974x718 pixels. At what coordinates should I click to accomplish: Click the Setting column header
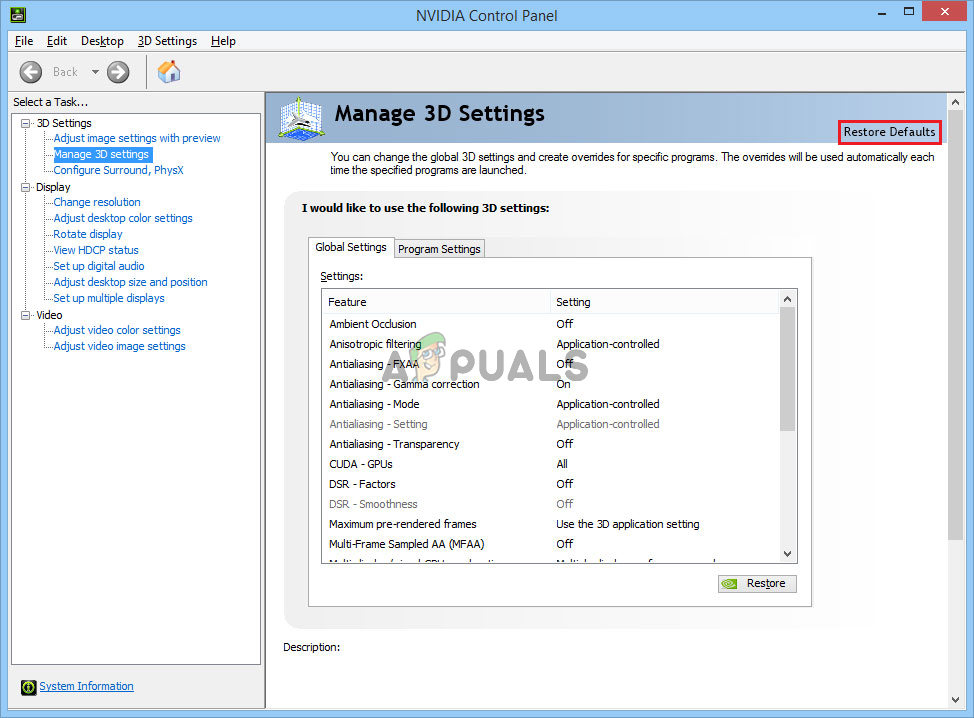(665, 302)
